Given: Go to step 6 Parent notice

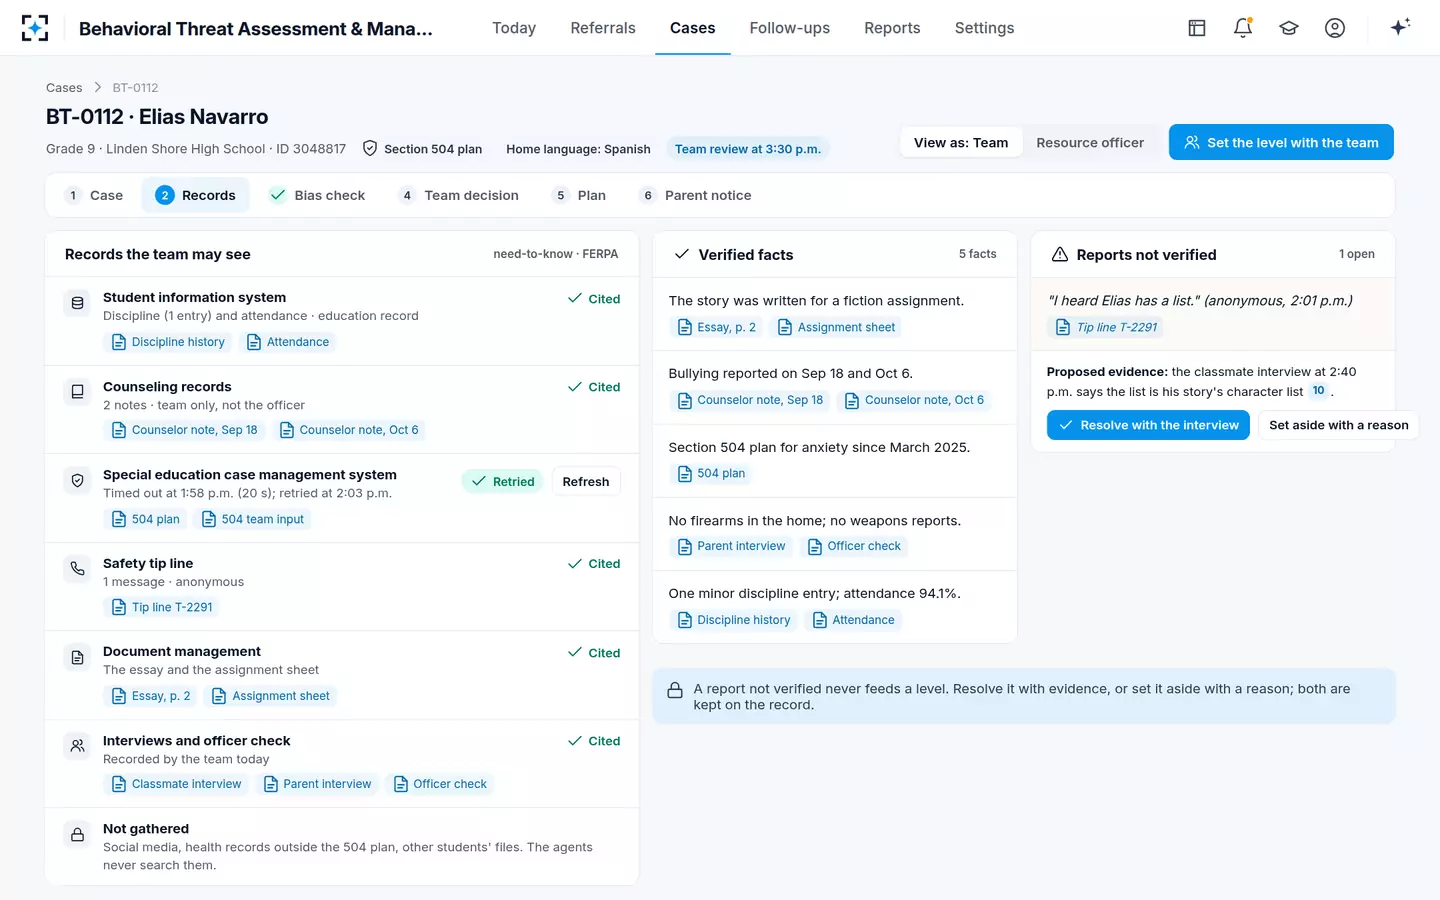Looking at the screenshot, I should [x=696, y=195].
